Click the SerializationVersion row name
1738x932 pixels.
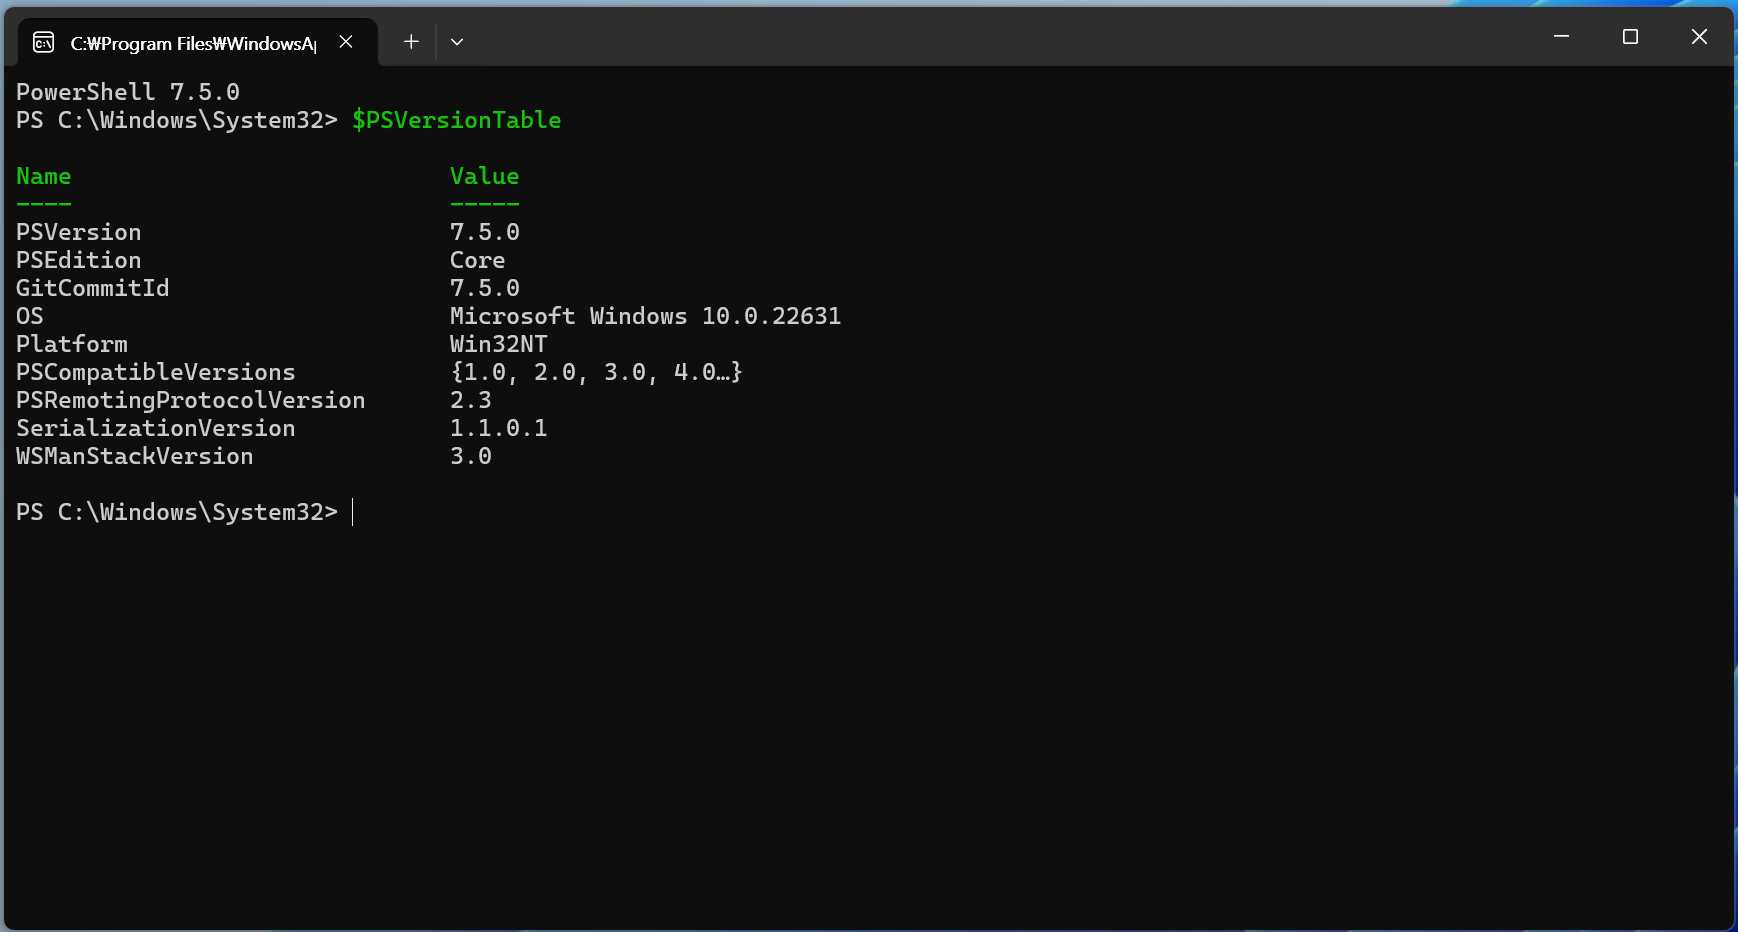[156, 428]
